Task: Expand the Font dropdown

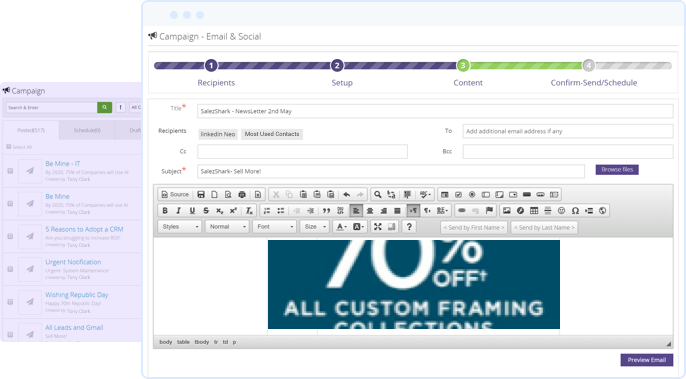Action: tap(274, 227)
